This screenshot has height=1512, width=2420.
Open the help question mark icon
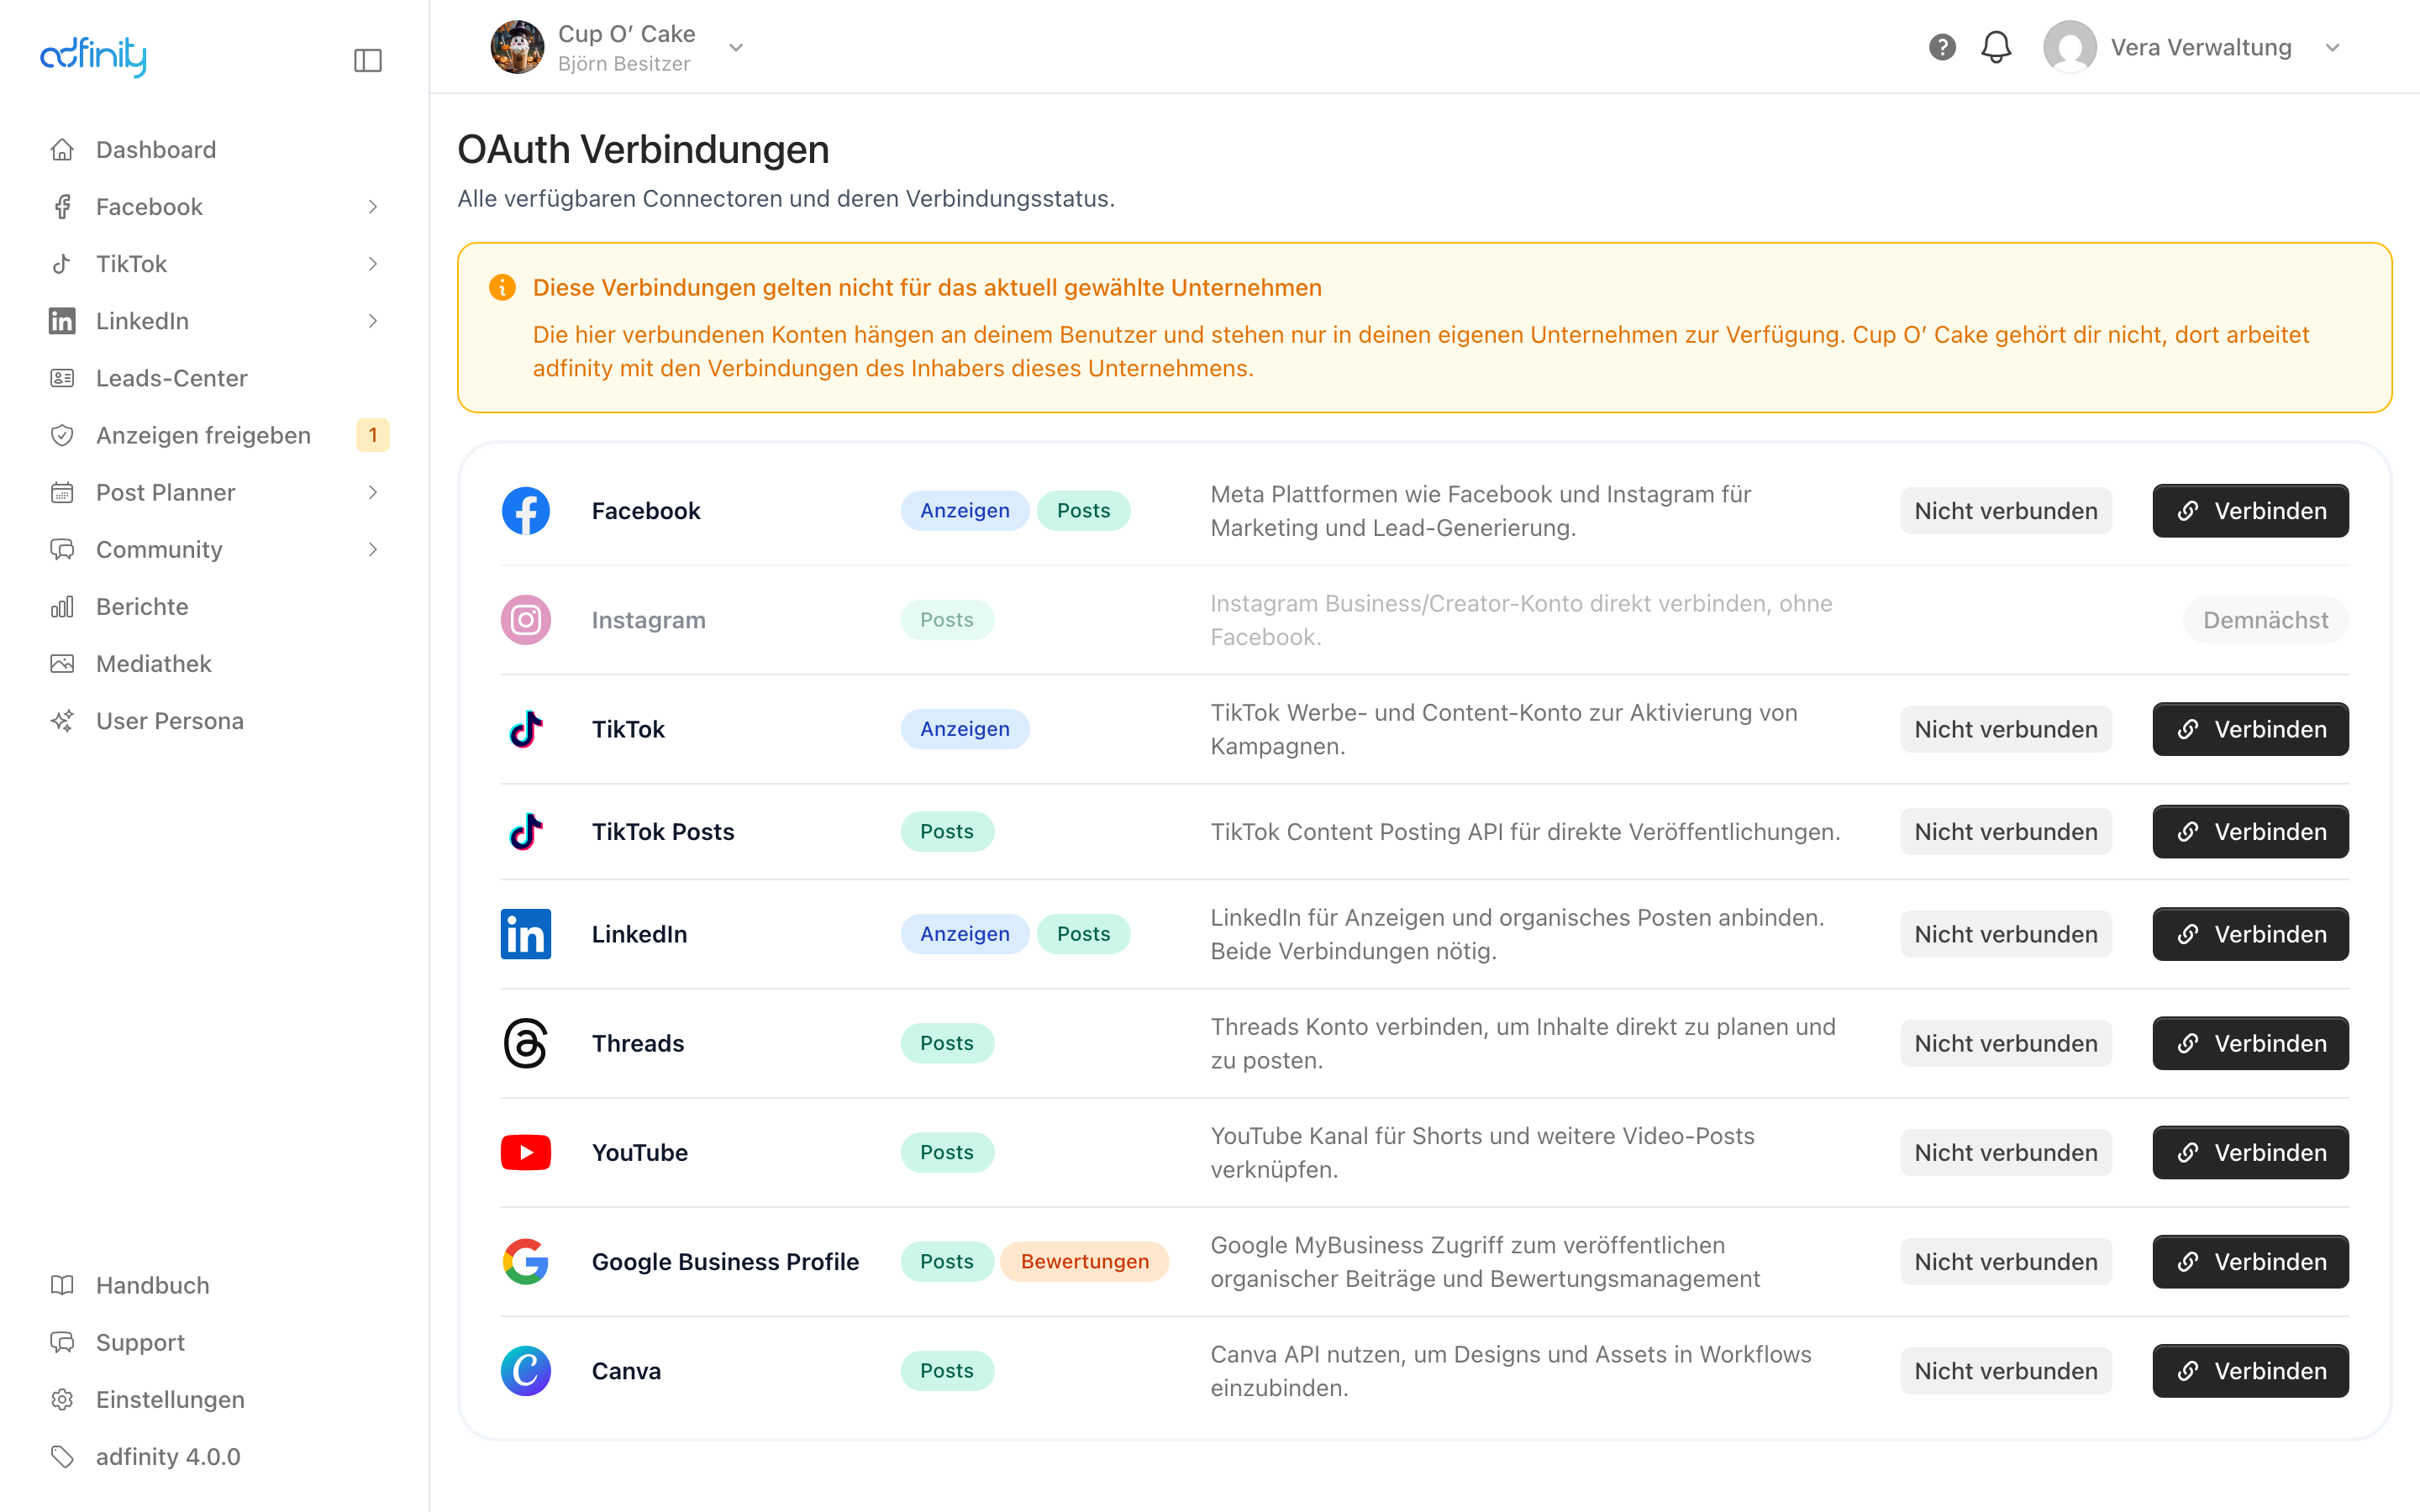[1942, 47]
